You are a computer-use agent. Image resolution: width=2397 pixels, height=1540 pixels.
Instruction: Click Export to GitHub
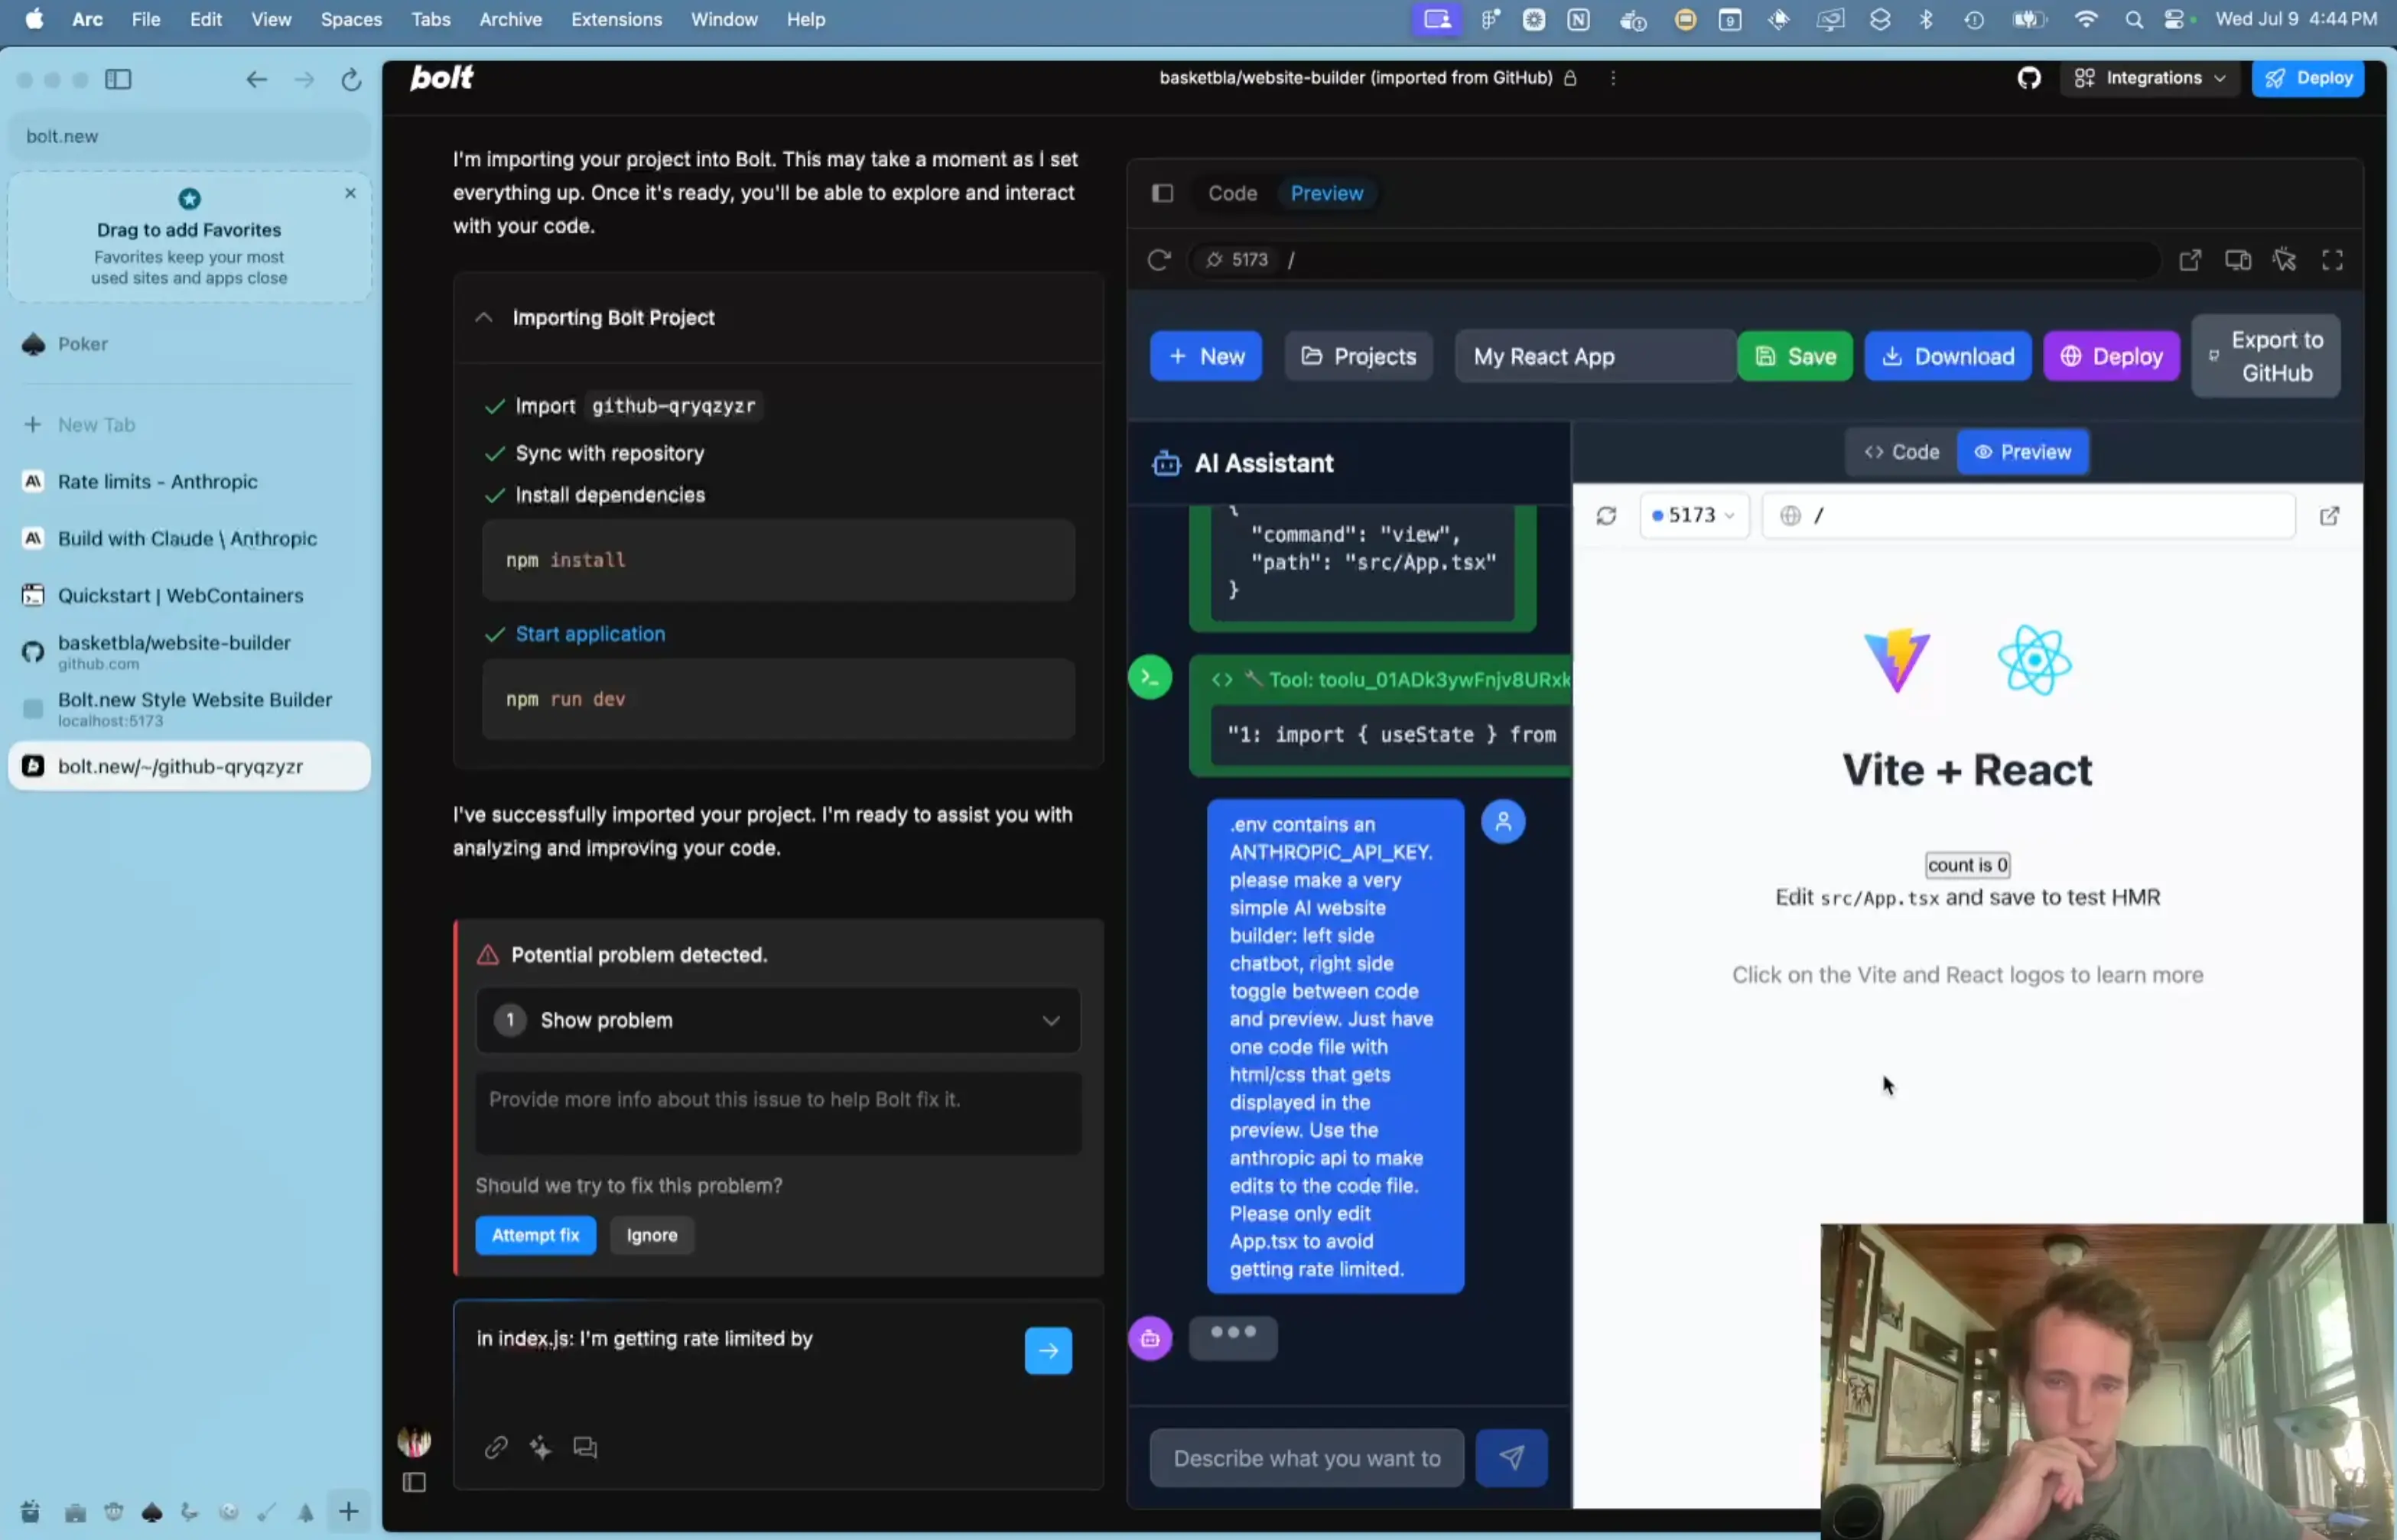2266,356
